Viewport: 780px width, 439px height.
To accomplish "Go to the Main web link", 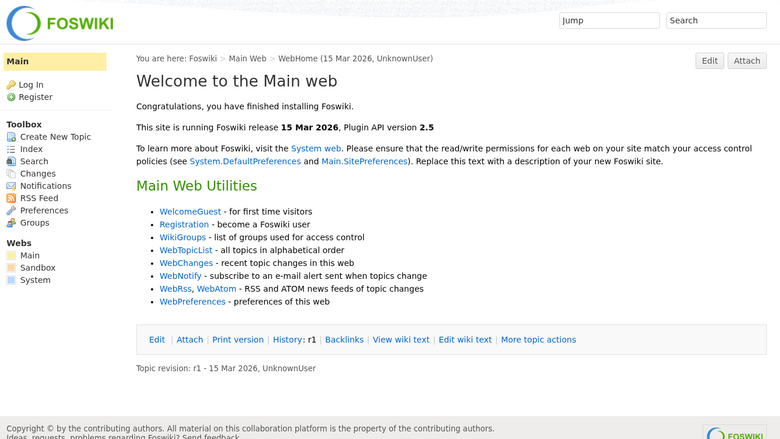I will tap(30, 256).
